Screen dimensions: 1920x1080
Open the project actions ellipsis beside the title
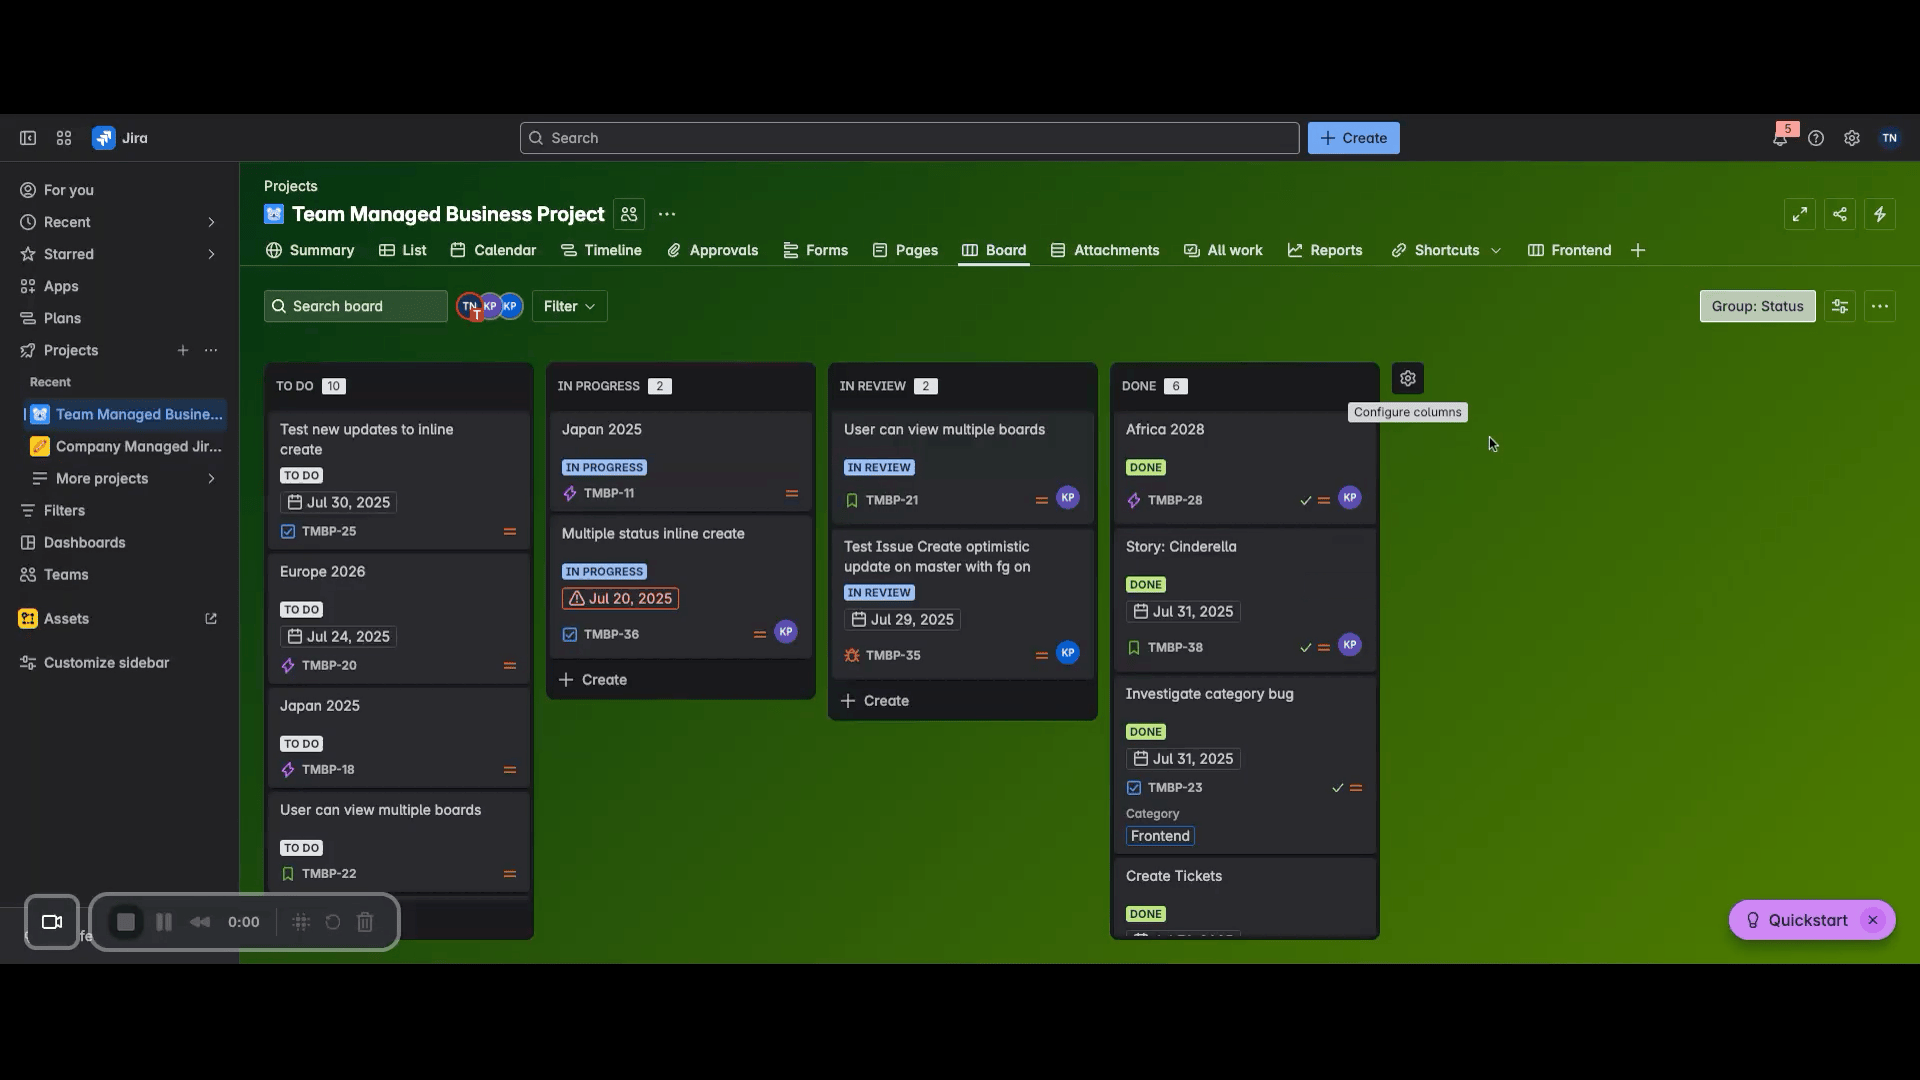667,214
